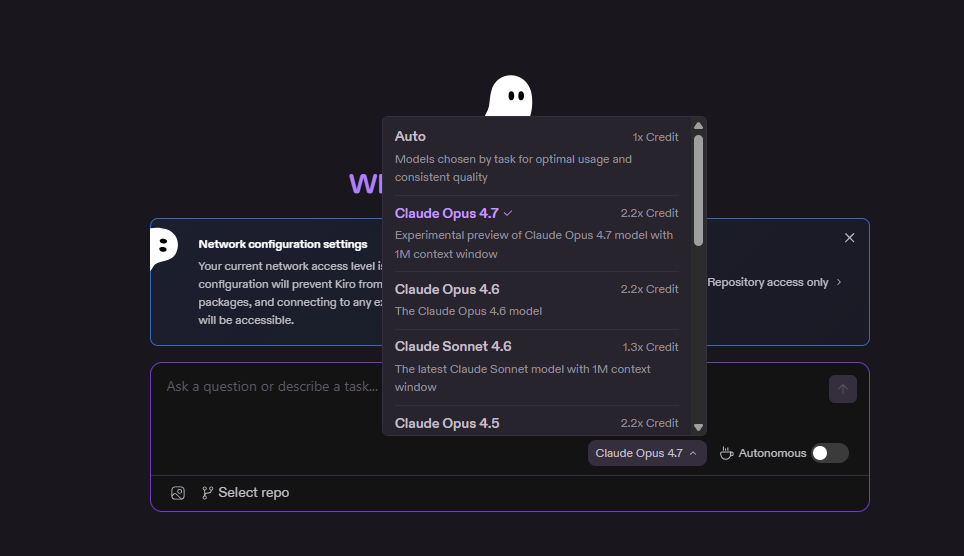Click the branch icon beside Select repo
Image resolution: width=964 pixels, height=556 pixels.
207,493
